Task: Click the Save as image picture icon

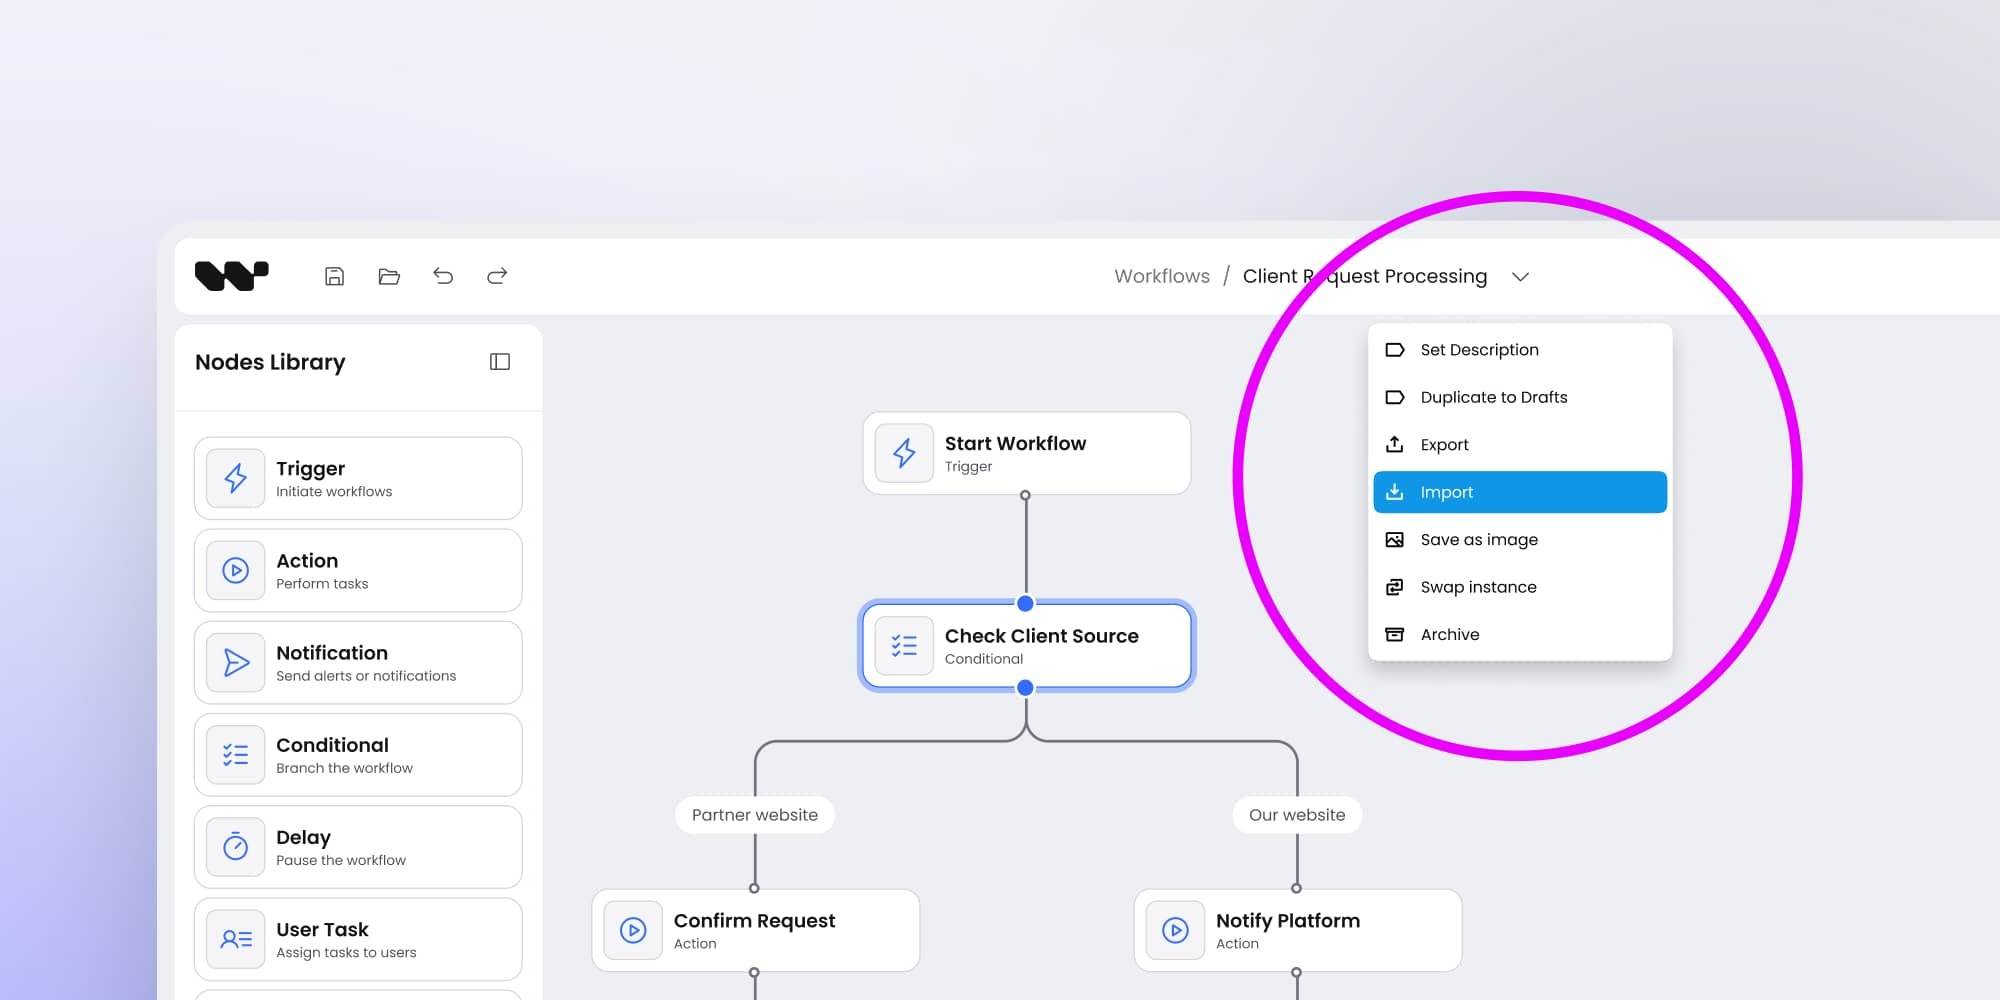Action: 1394,539
